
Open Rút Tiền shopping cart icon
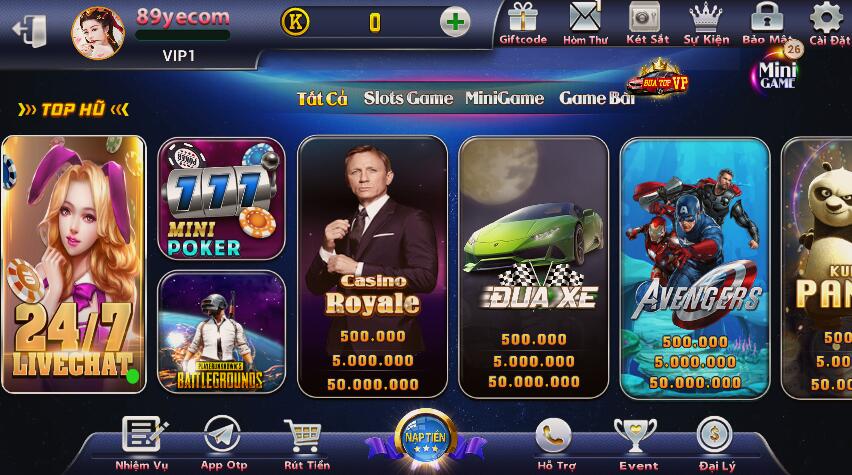tap(304, 435)
